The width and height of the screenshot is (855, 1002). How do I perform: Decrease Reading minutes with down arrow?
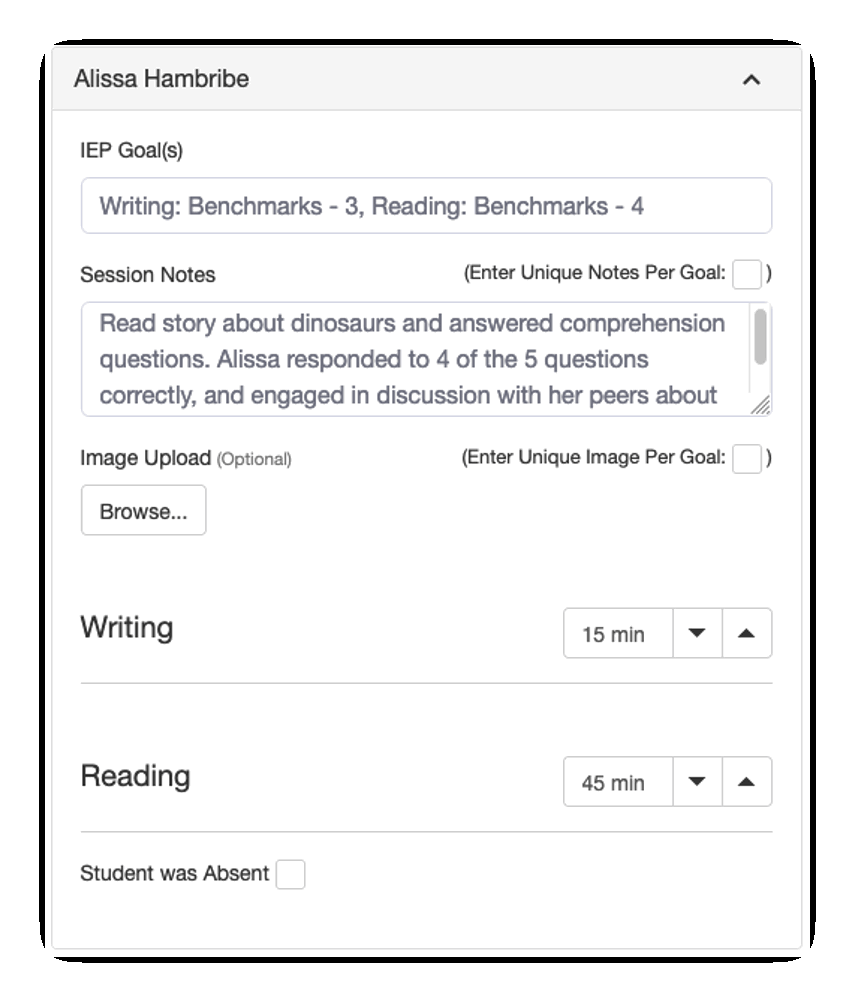click(x=697, y=781)
